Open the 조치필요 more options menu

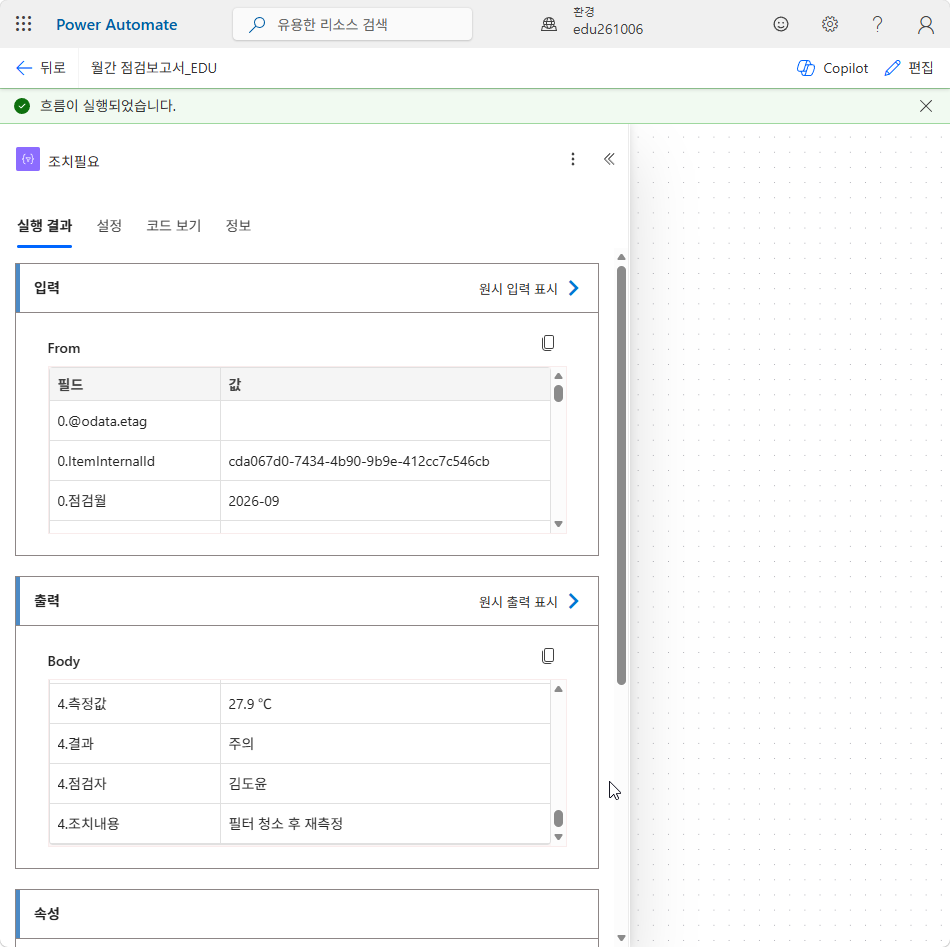(573, 159)
